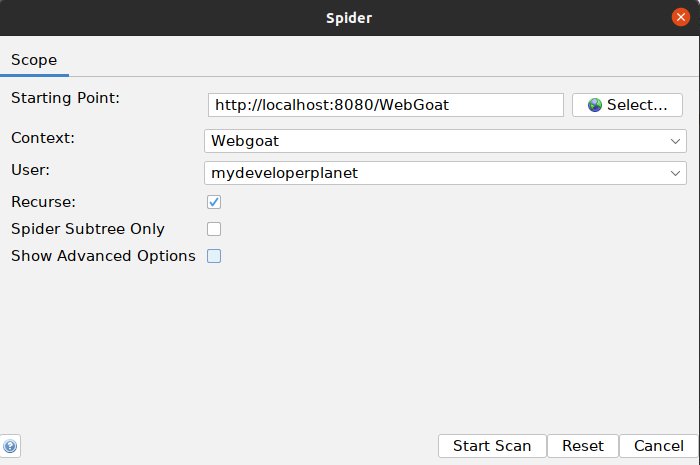Tick the Show Advanced Options checkbox
The image size is (700, 465).
(x=214, y=256)
